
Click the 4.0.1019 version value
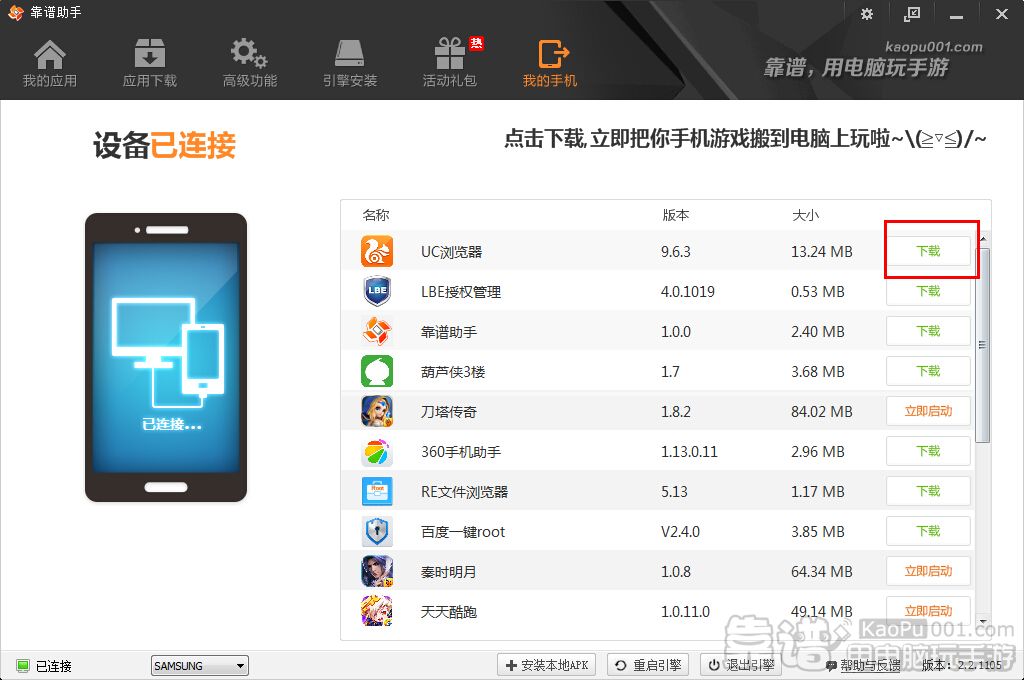point(688,291)
